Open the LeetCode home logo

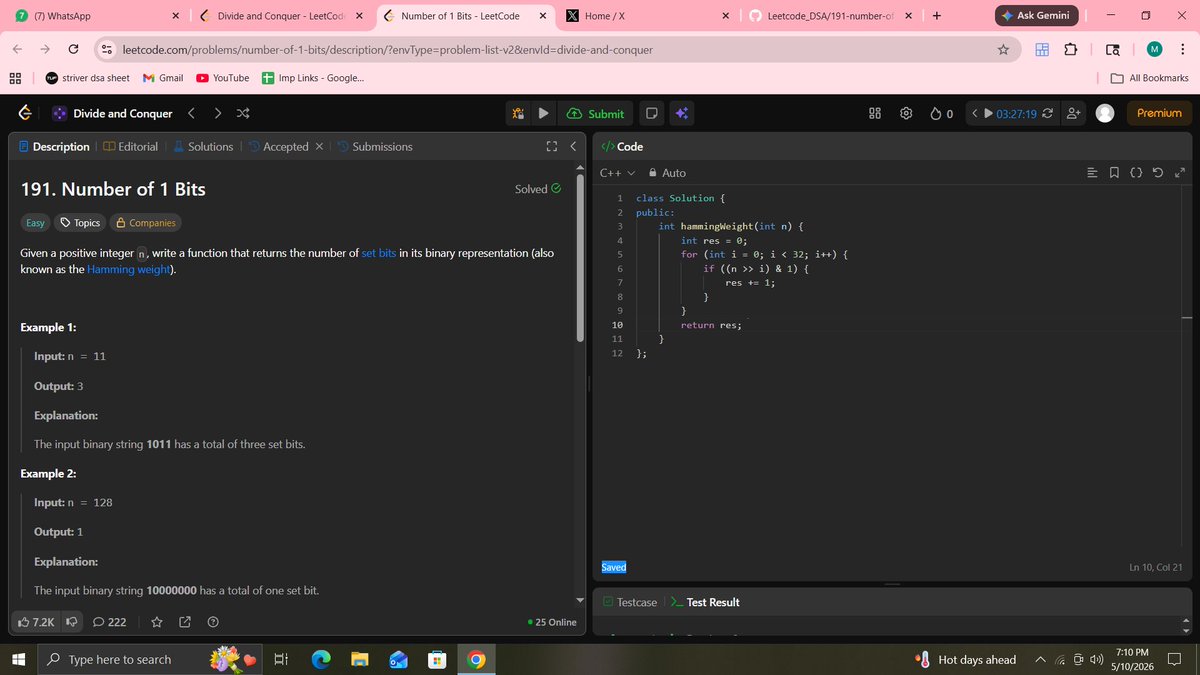(x=26, y=113)
